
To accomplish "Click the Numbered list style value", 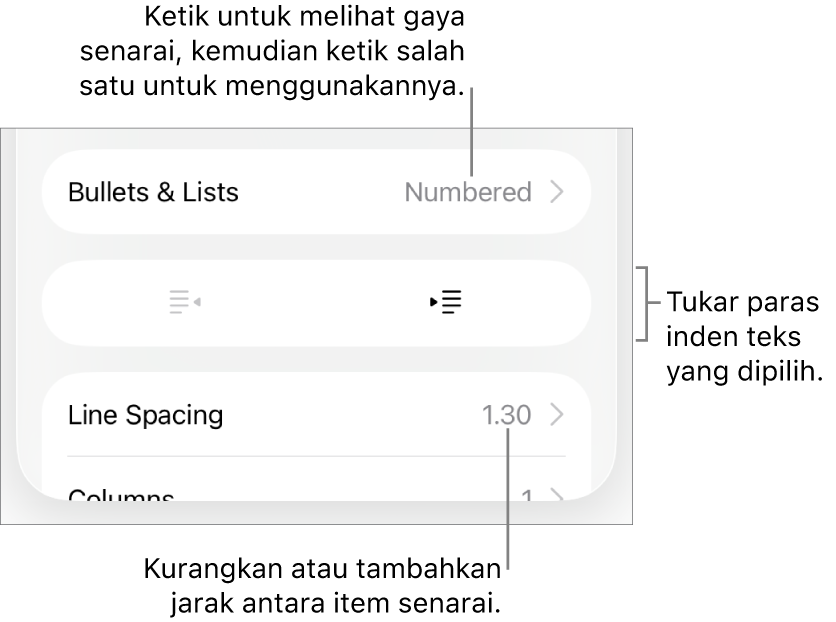I will point(467,192).
